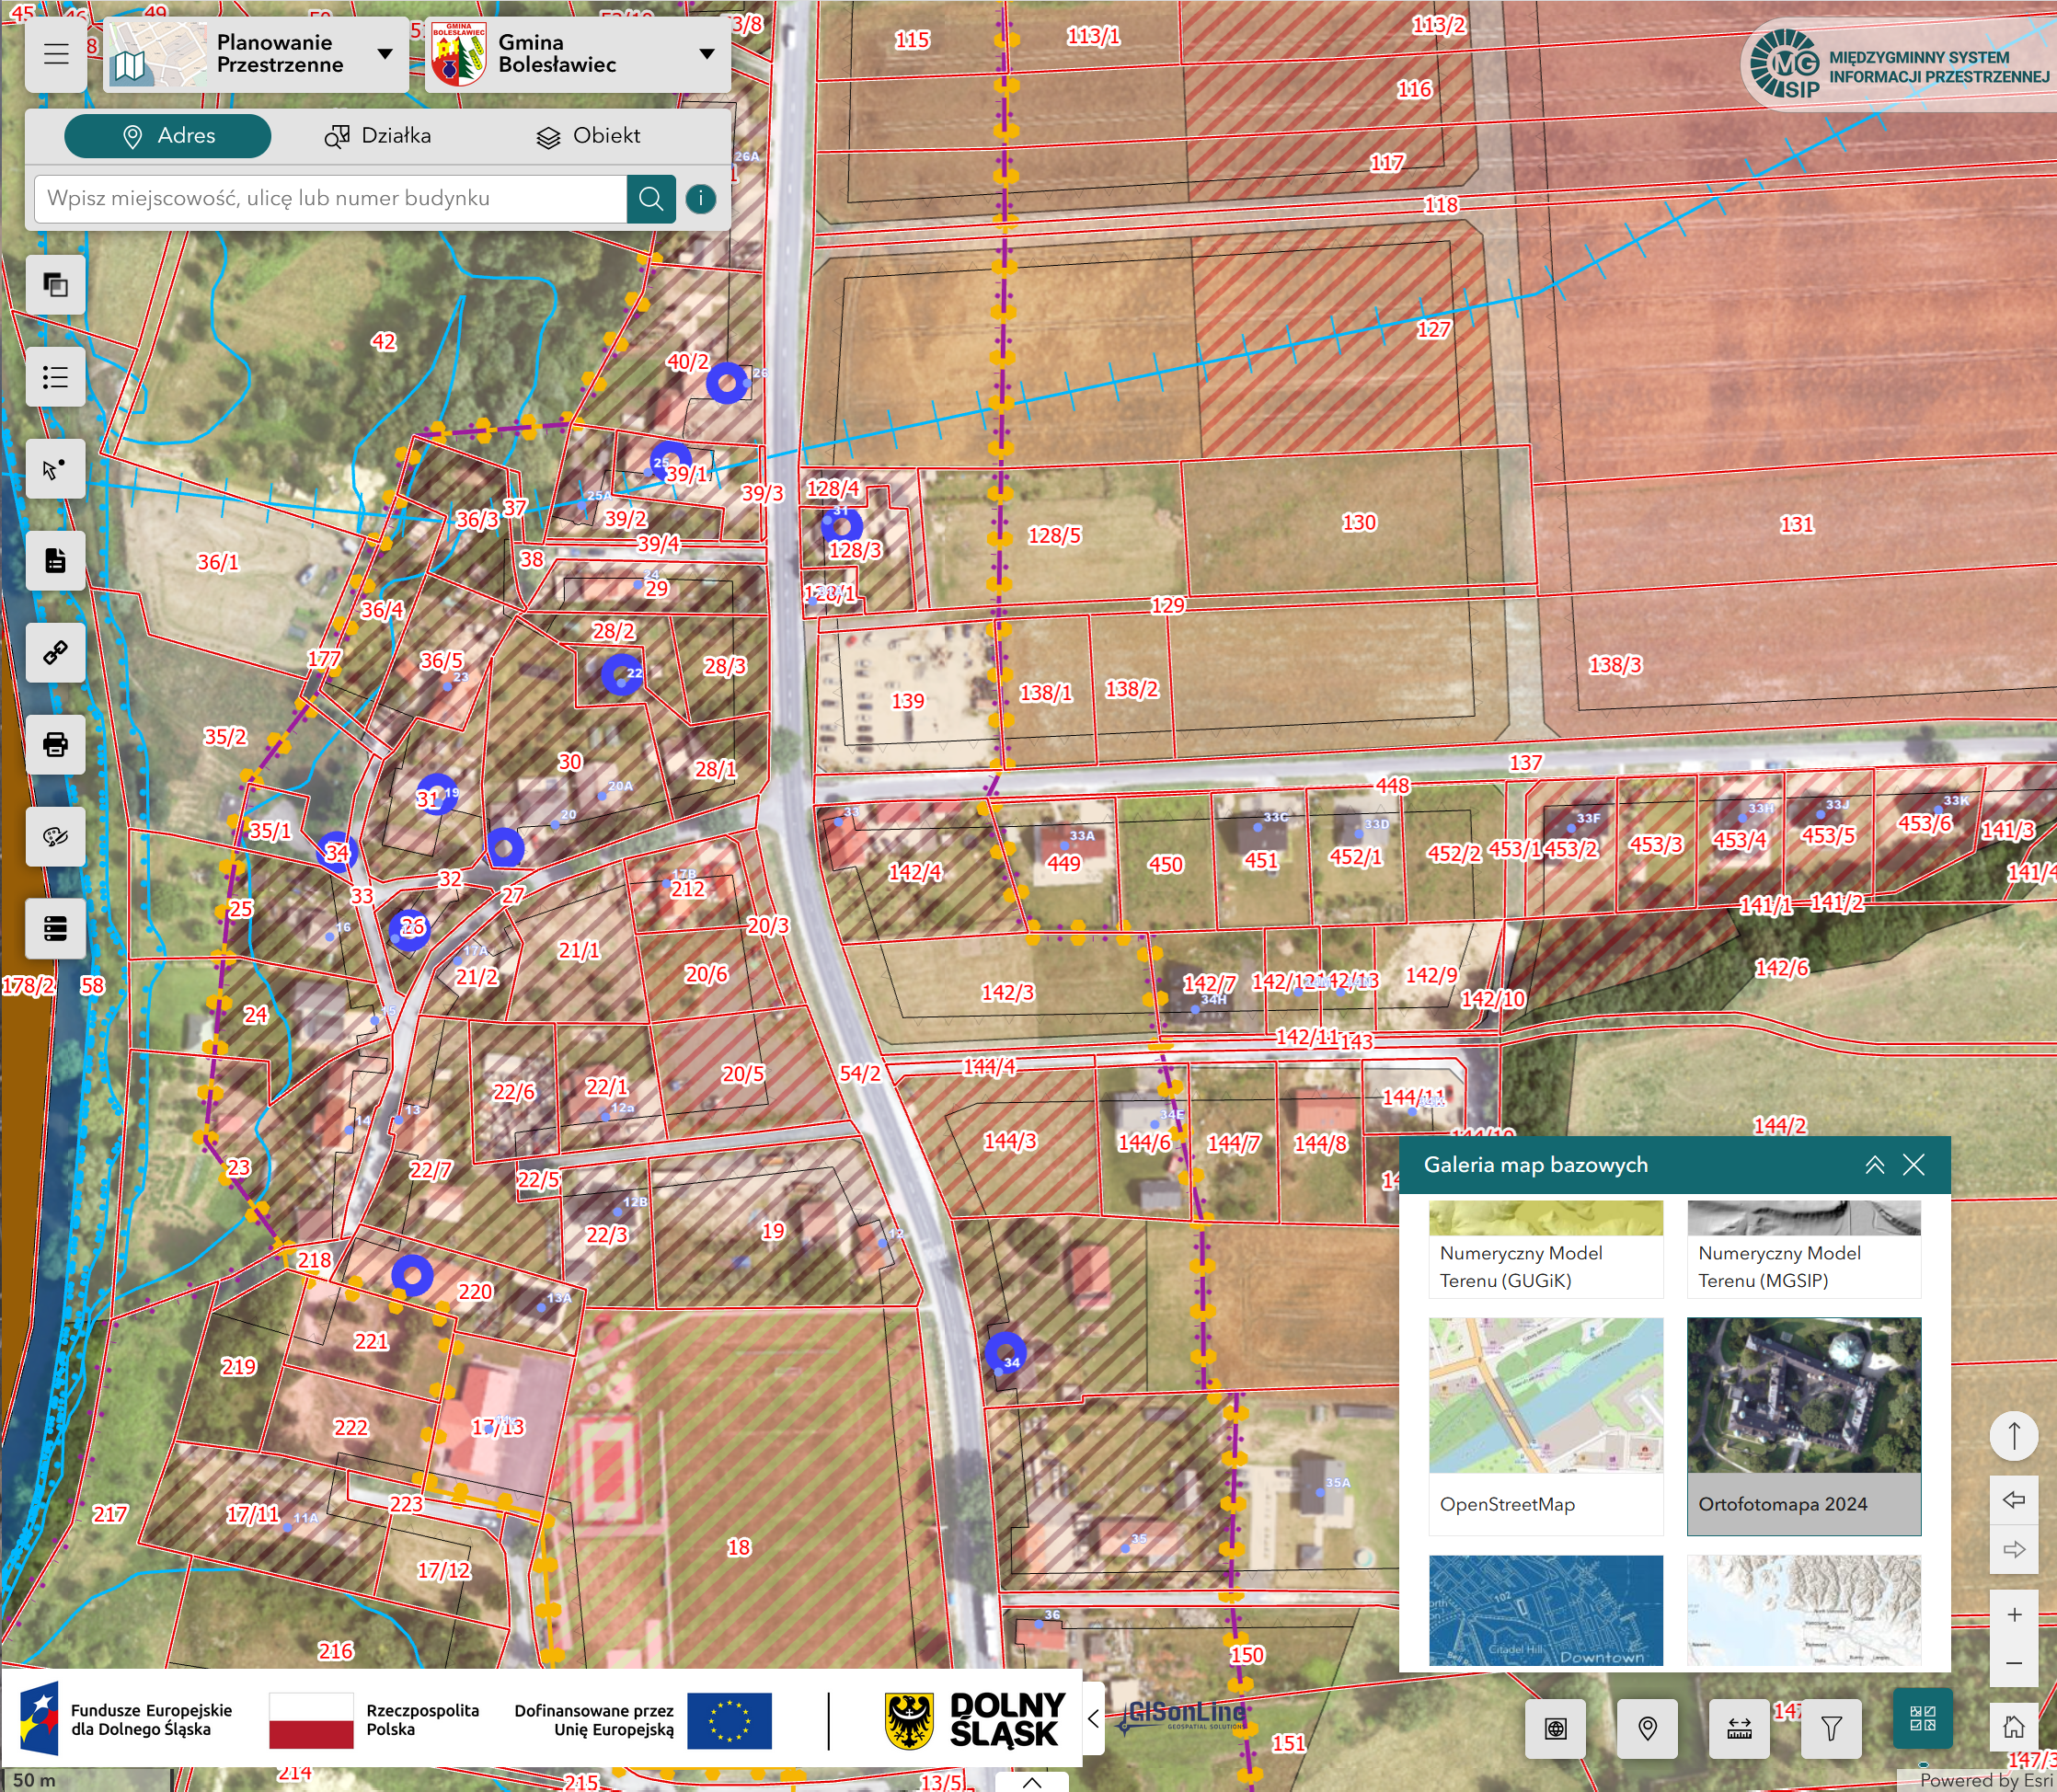Viewport: 2057px width, 1792px height.
Task: Toggle the basemap gallery widget button
Action: point(1922,1719)
